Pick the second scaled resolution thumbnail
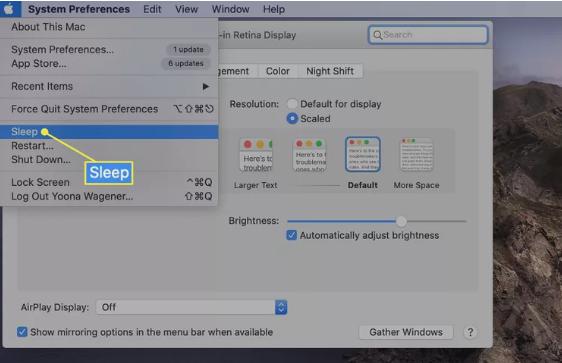This screenshot has width=562, height=363. tap(310, 155)
